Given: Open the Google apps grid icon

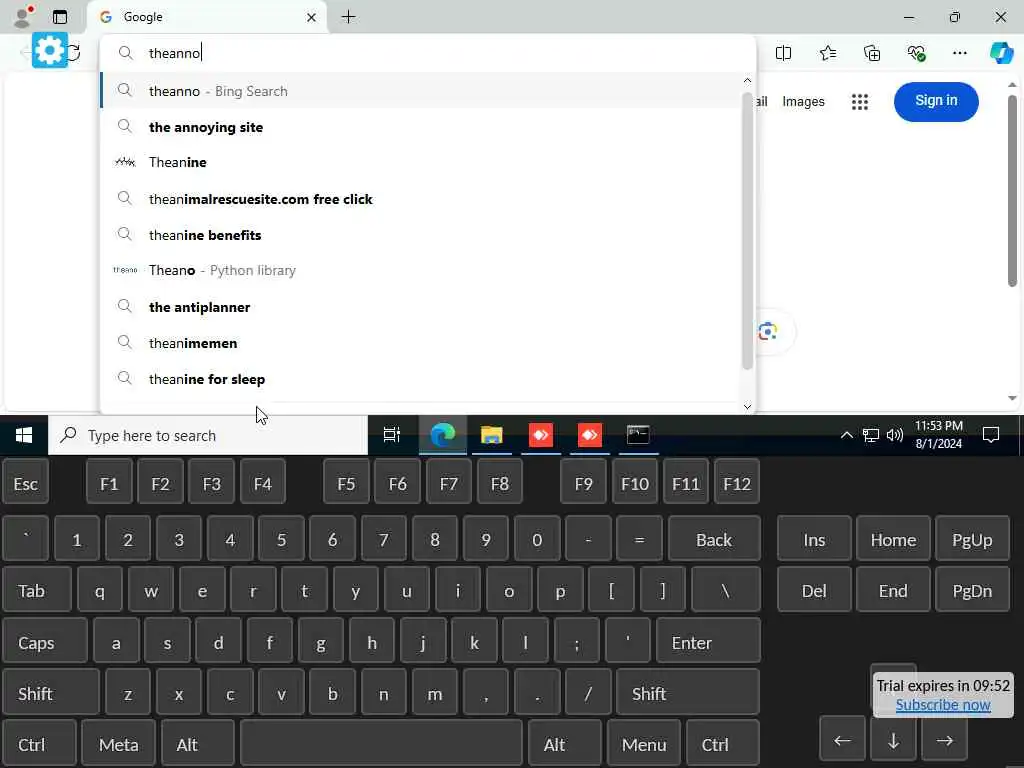Looking at the screenshot, I should click(859, 102).
